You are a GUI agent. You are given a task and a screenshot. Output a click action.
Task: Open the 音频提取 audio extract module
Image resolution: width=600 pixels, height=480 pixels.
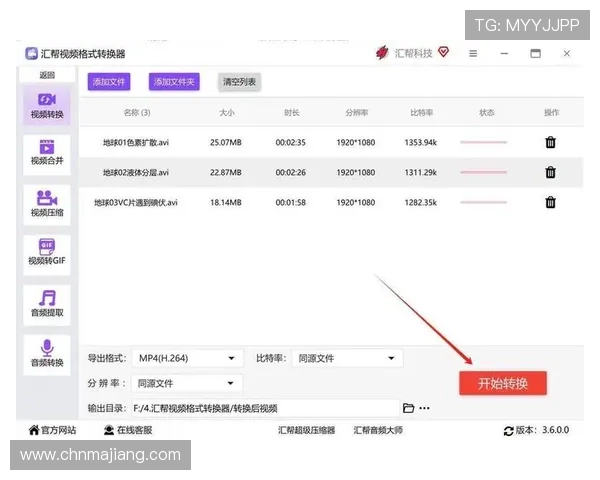pyautogui.click(x=47, y=305)
